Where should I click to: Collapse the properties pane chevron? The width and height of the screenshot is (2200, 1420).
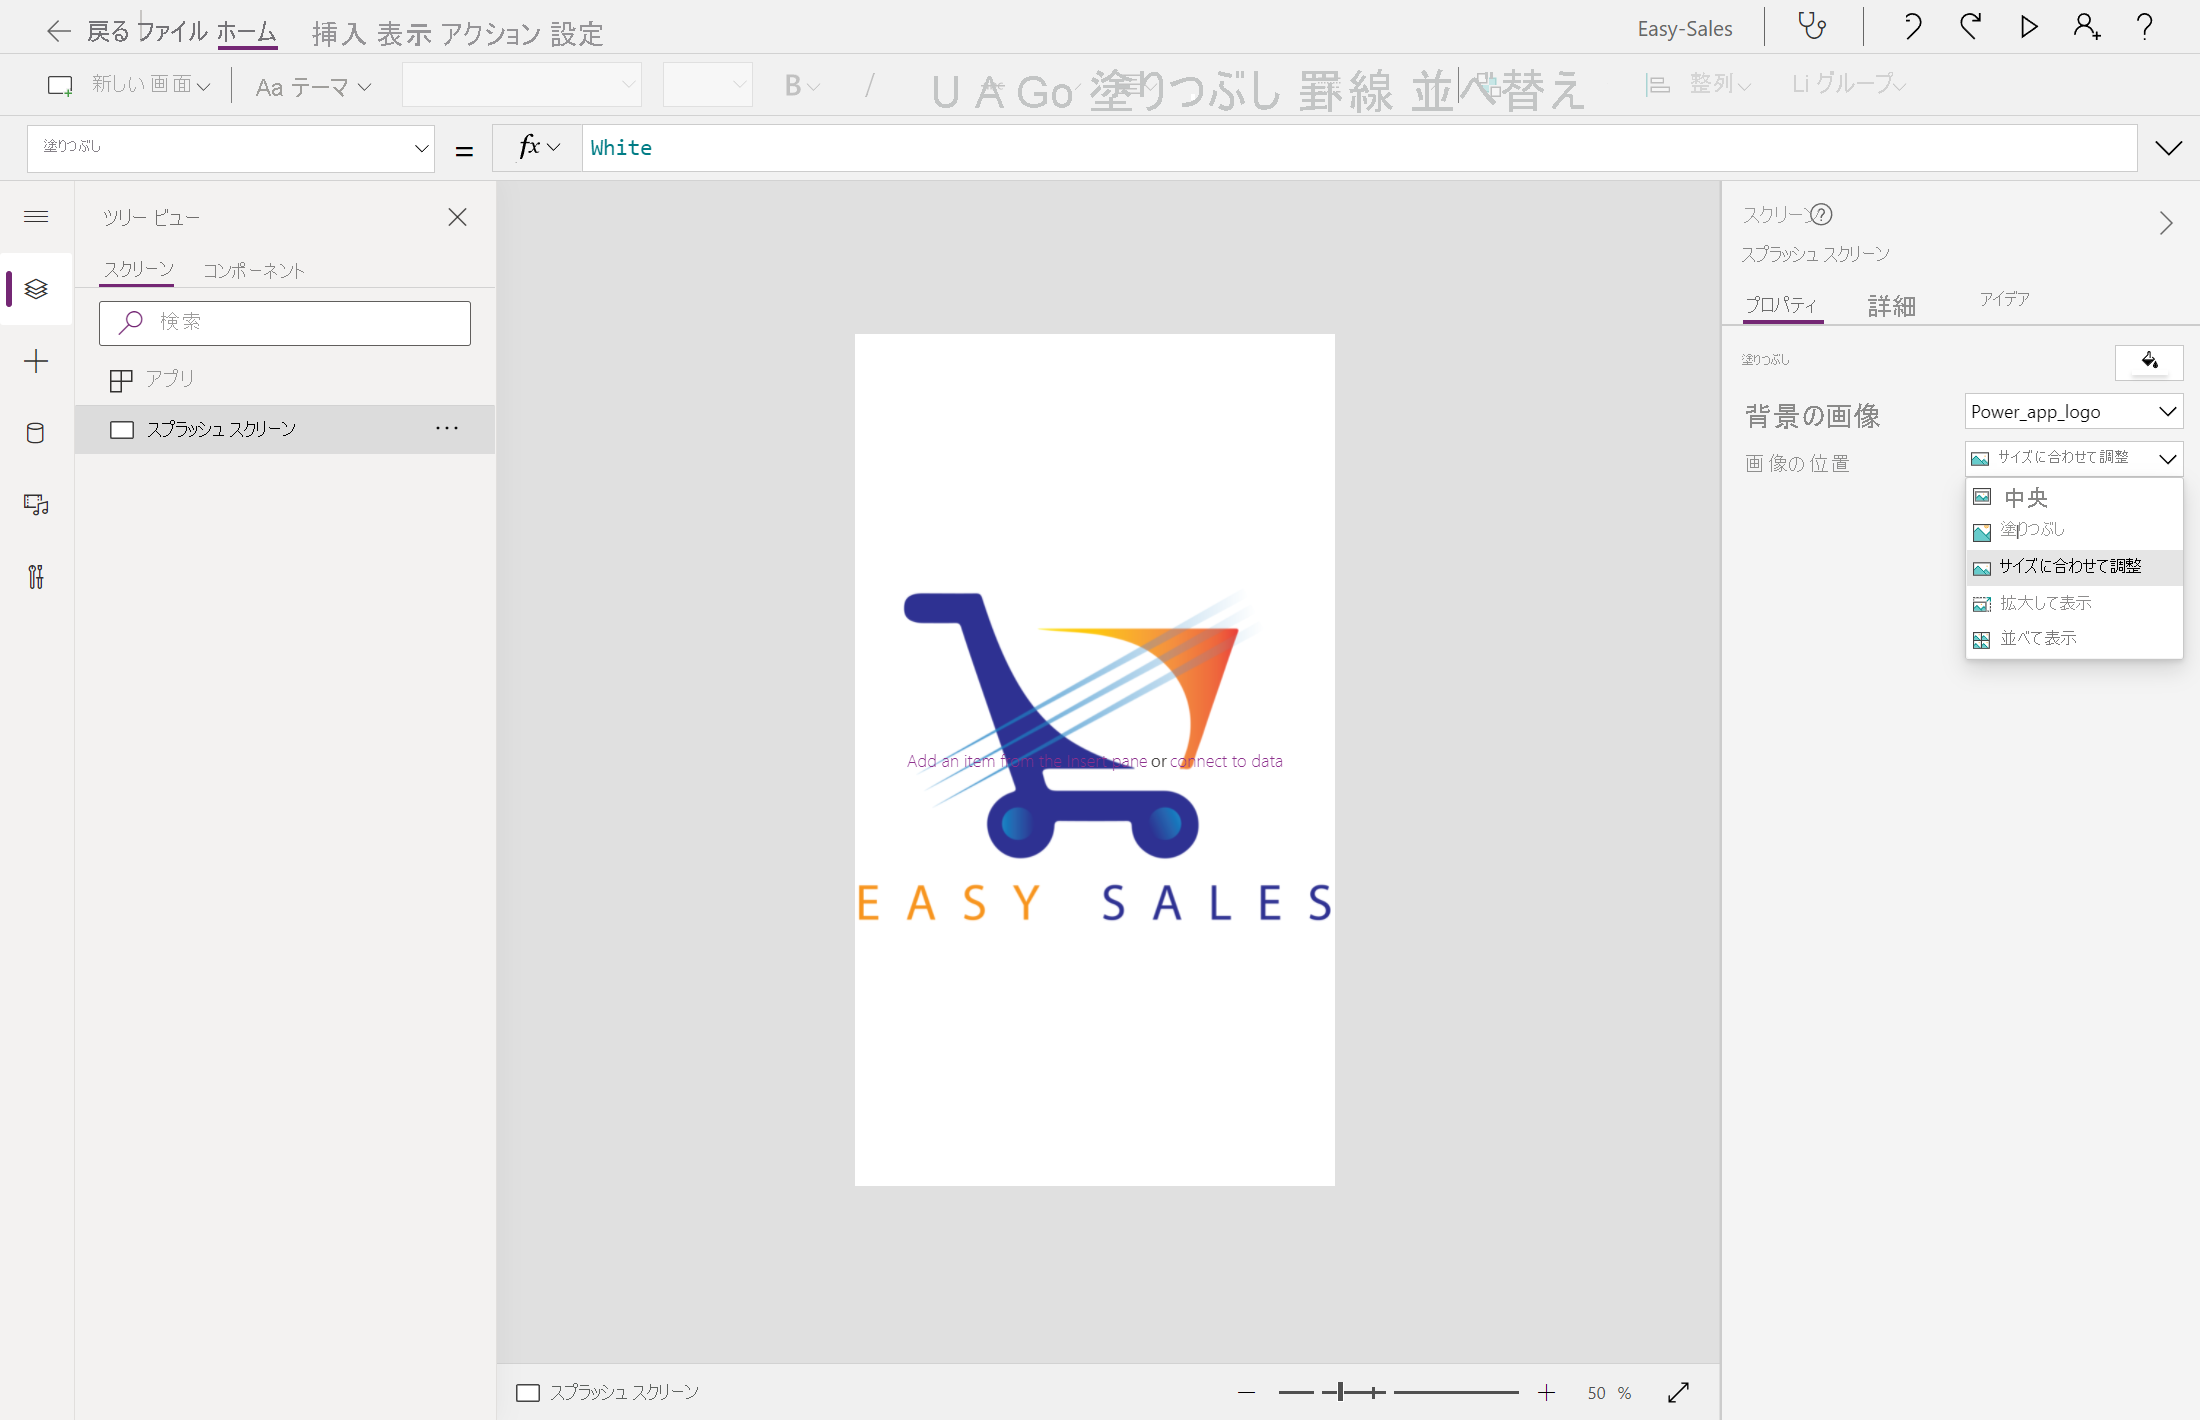click(x=2165, y=222)
